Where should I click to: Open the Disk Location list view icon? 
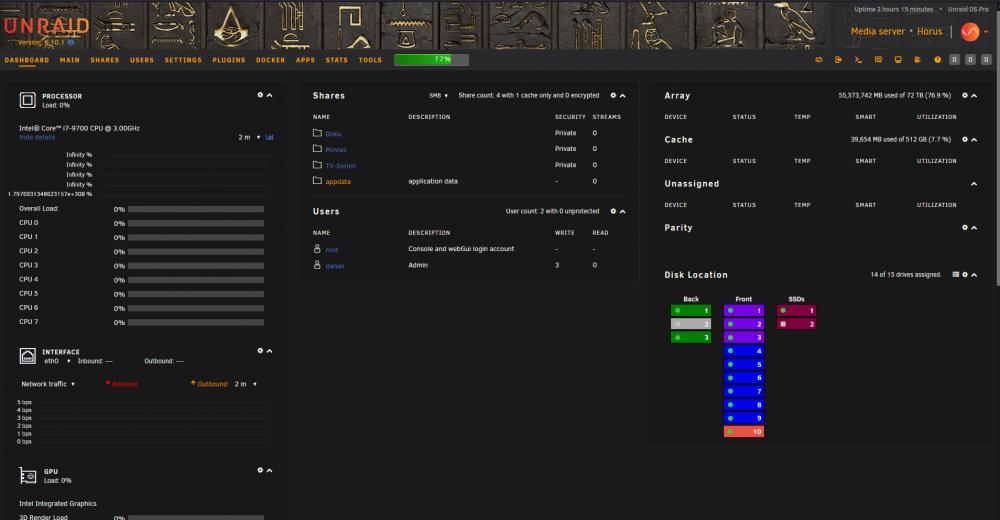coord(955,274)
